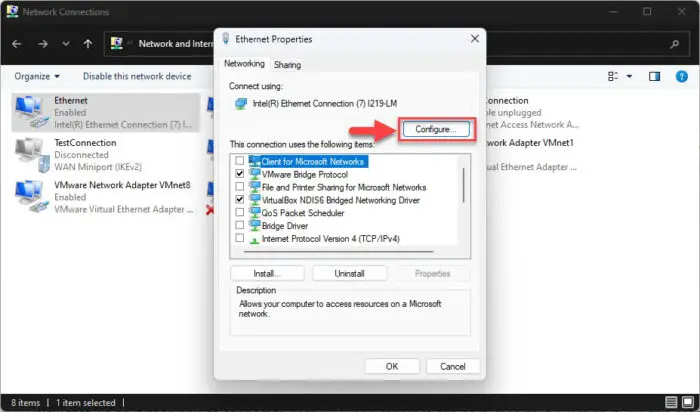This screenshot has height=412, width=700.
Task: Check Internet Protocol Version 4 checkbox
Action: (240, 238)
